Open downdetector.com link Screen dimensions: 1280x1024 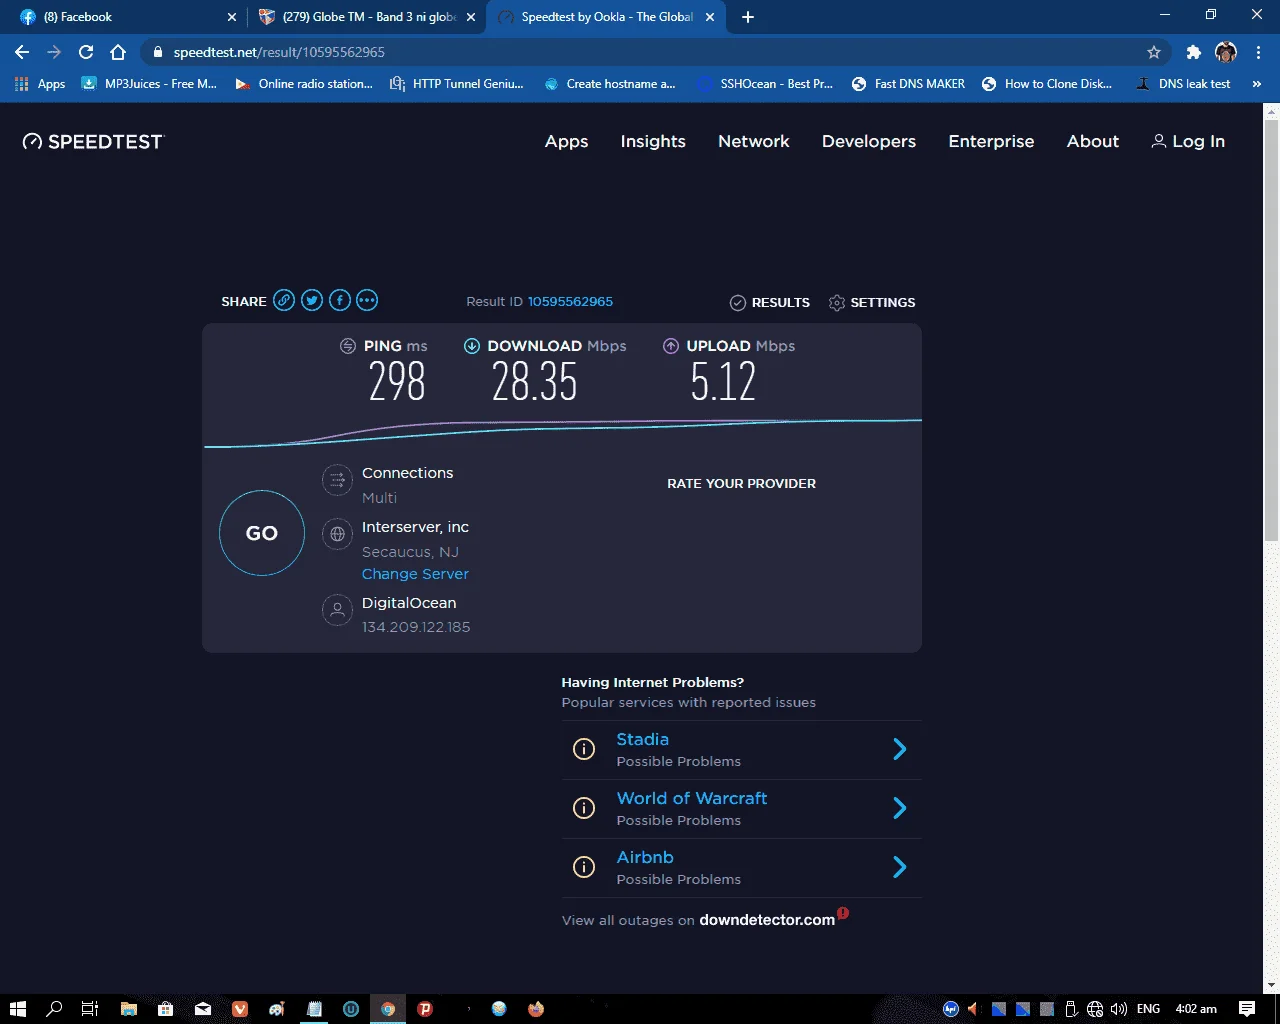(767, 920)
